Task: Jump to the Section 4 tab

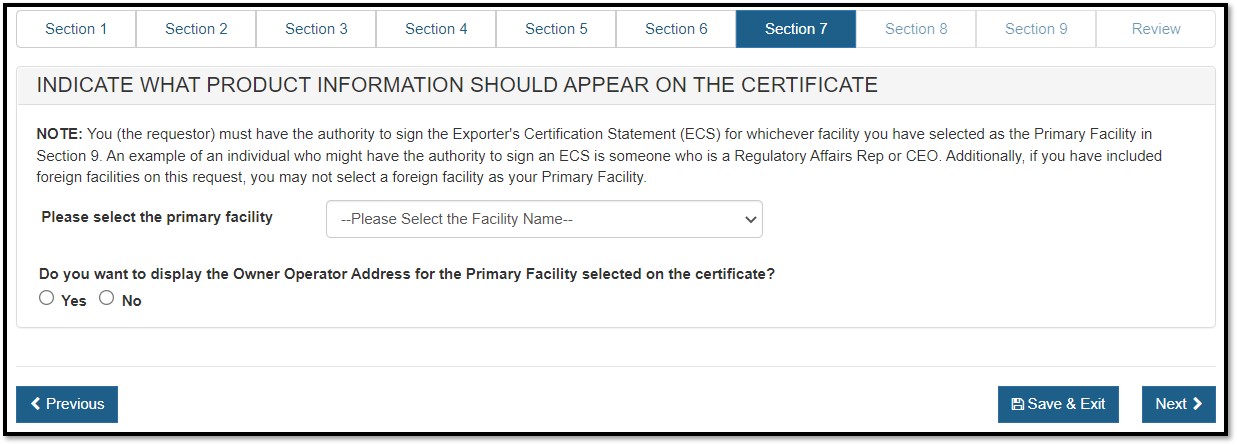Action: click(x=436, y=29)
